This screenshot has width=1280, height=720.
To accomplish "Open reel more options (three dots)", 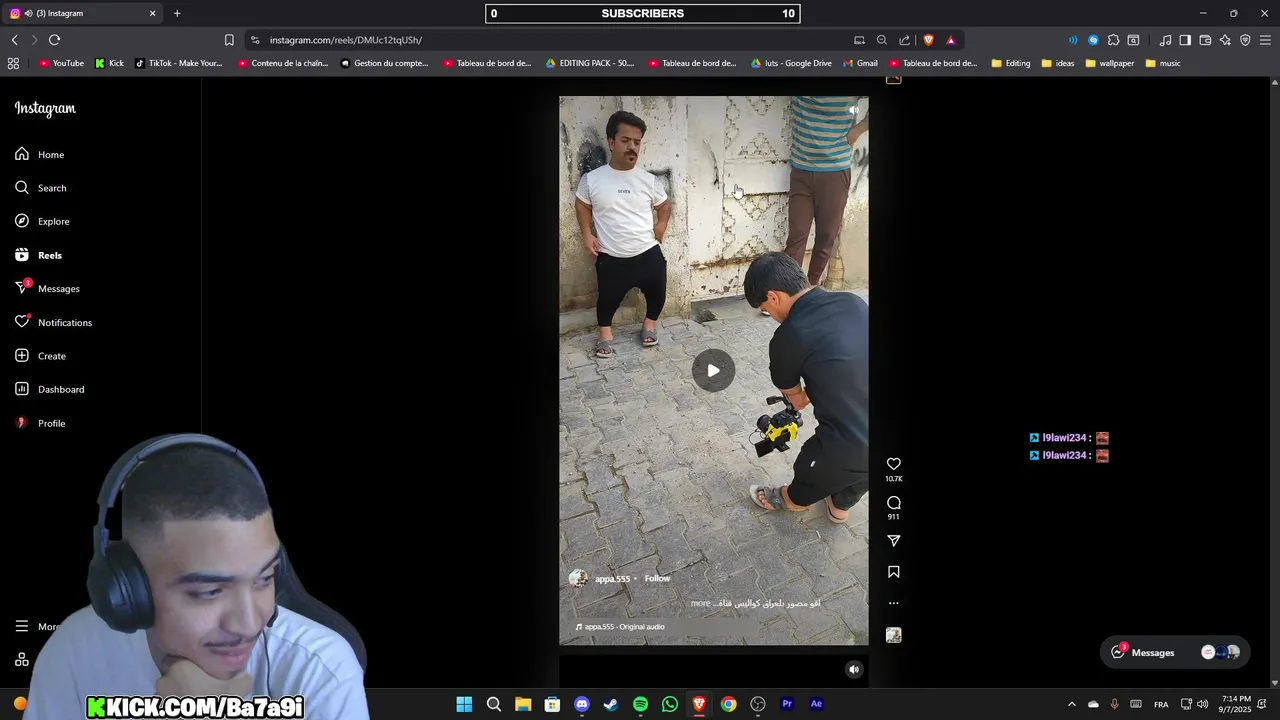I will coord(894,603).
